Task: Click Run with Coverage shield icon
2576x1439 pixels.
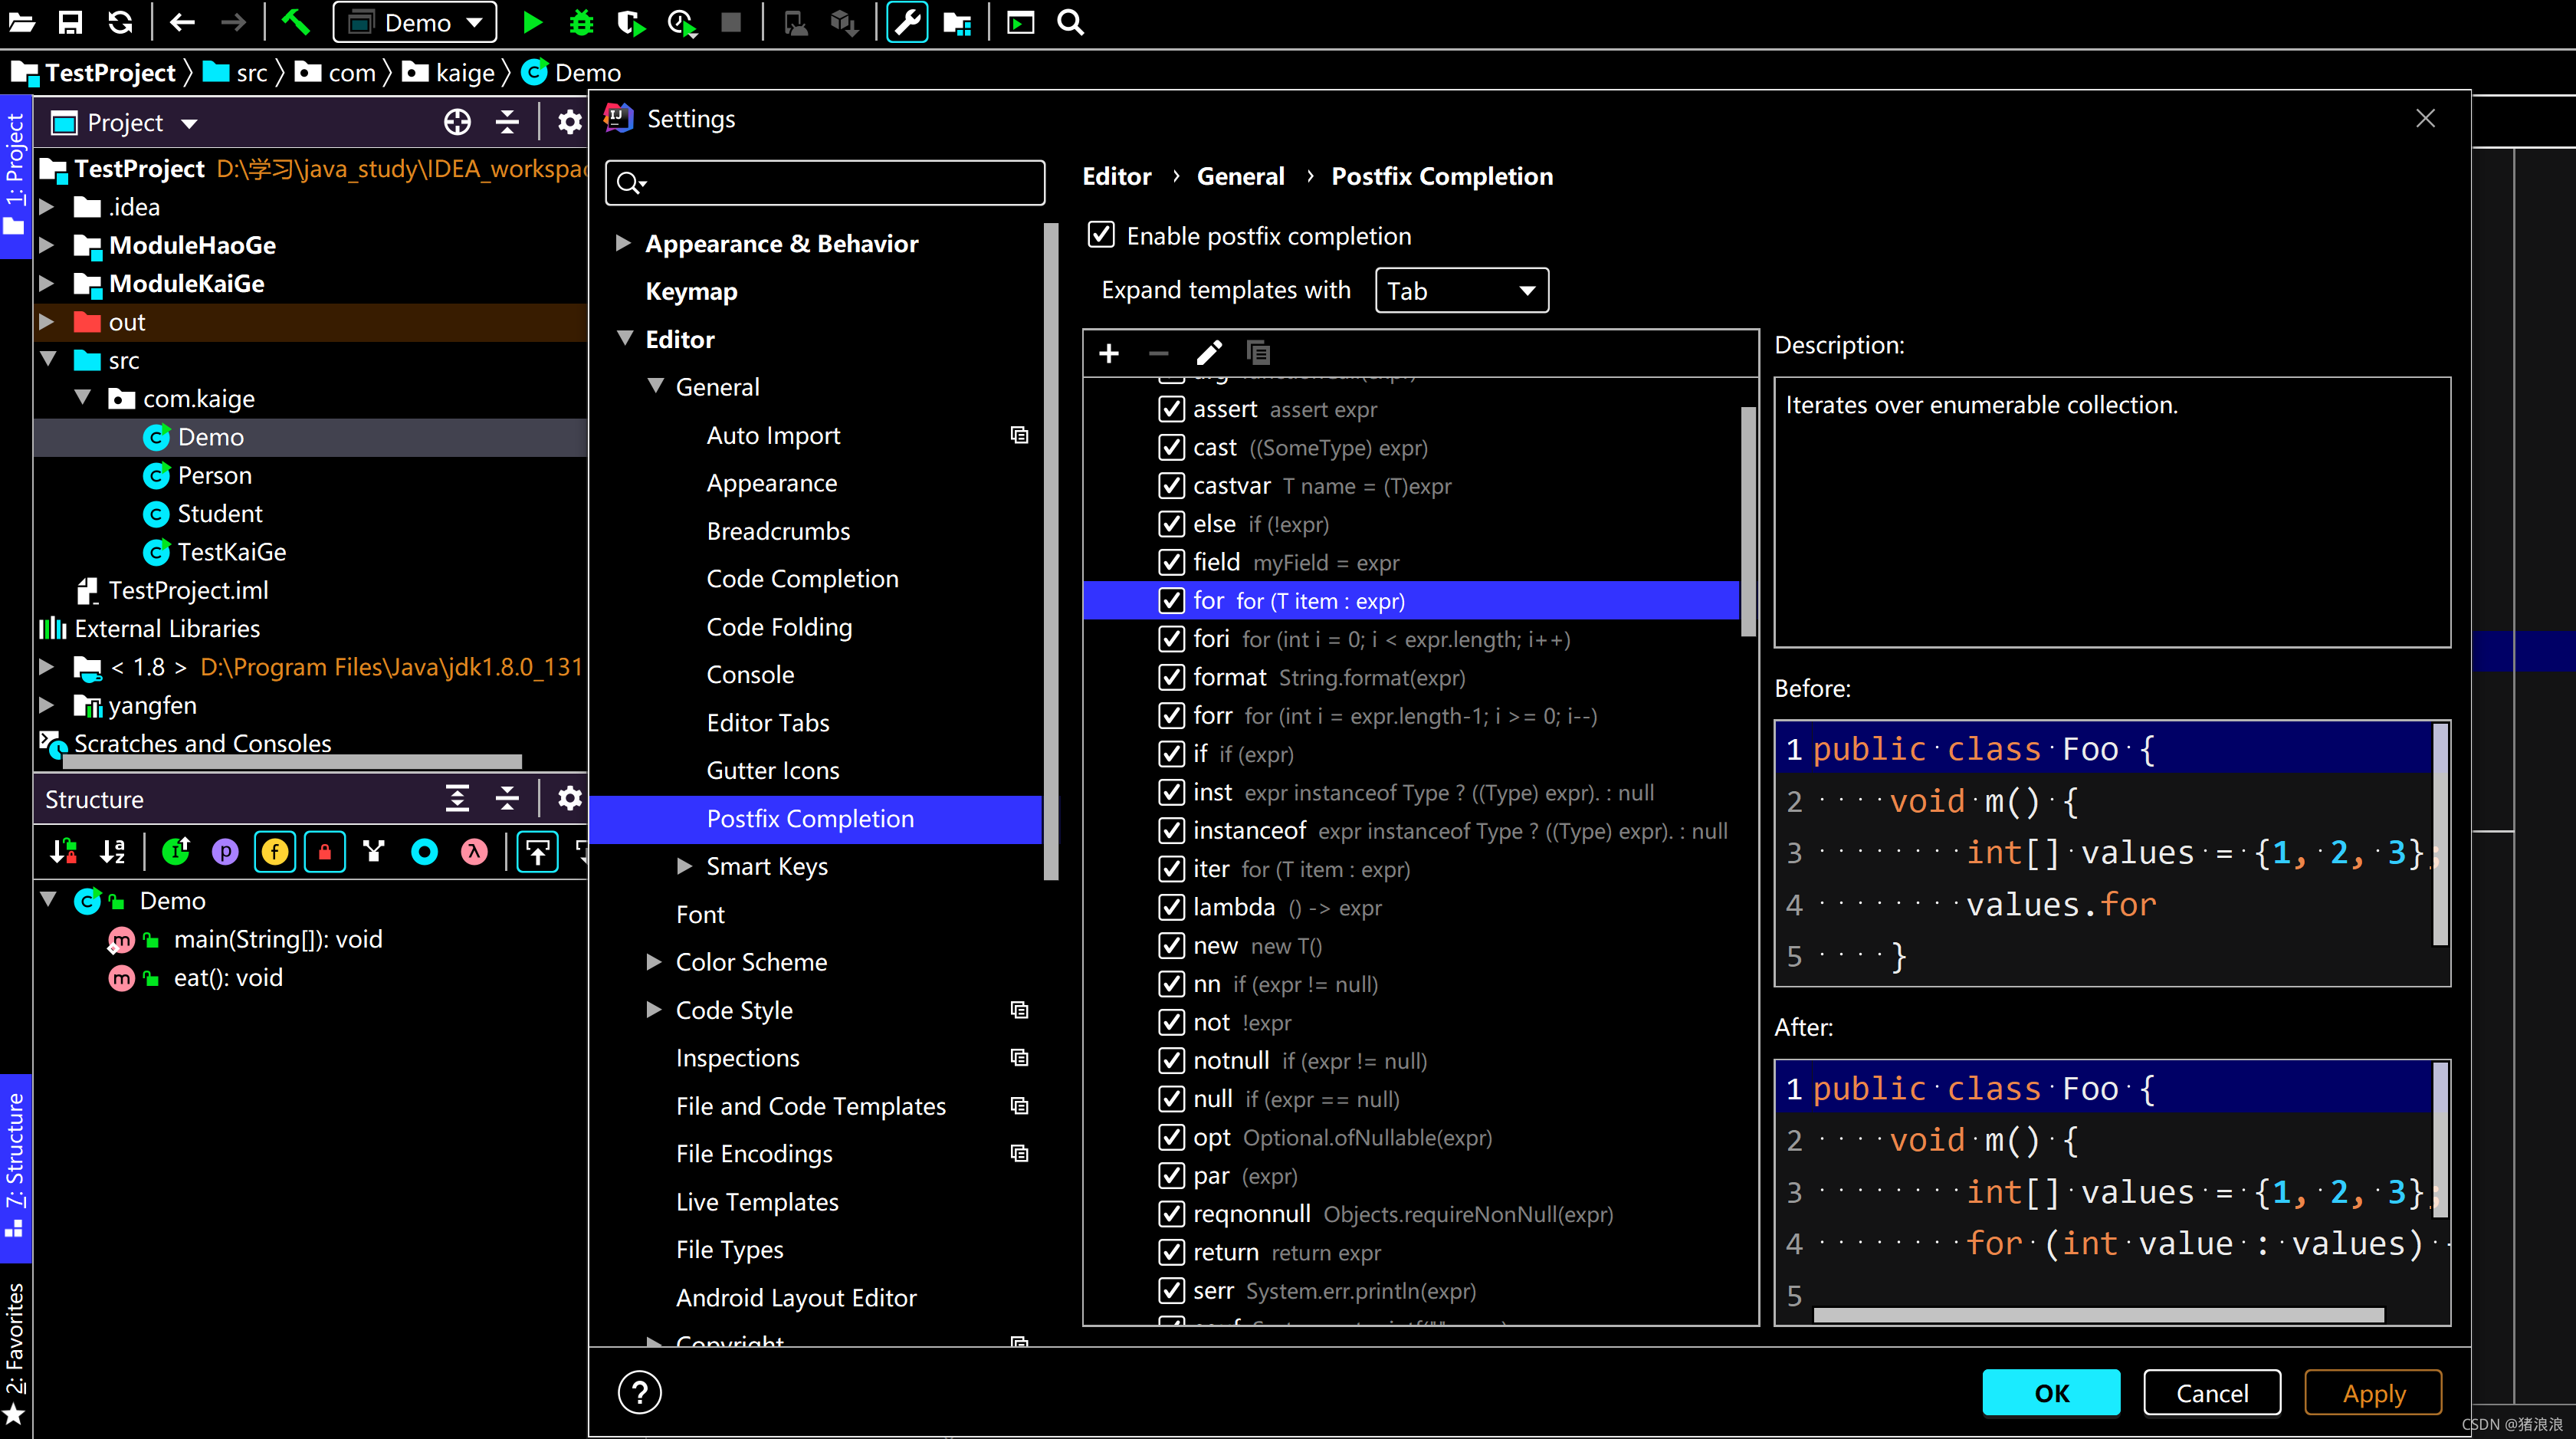Action: (x=630, y=22)
